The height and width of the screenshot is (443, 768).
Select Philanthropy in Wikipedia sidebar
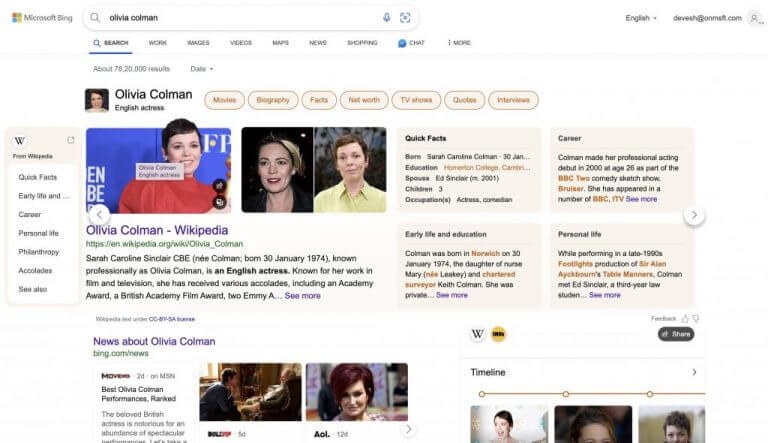click(x=39, y=252)
